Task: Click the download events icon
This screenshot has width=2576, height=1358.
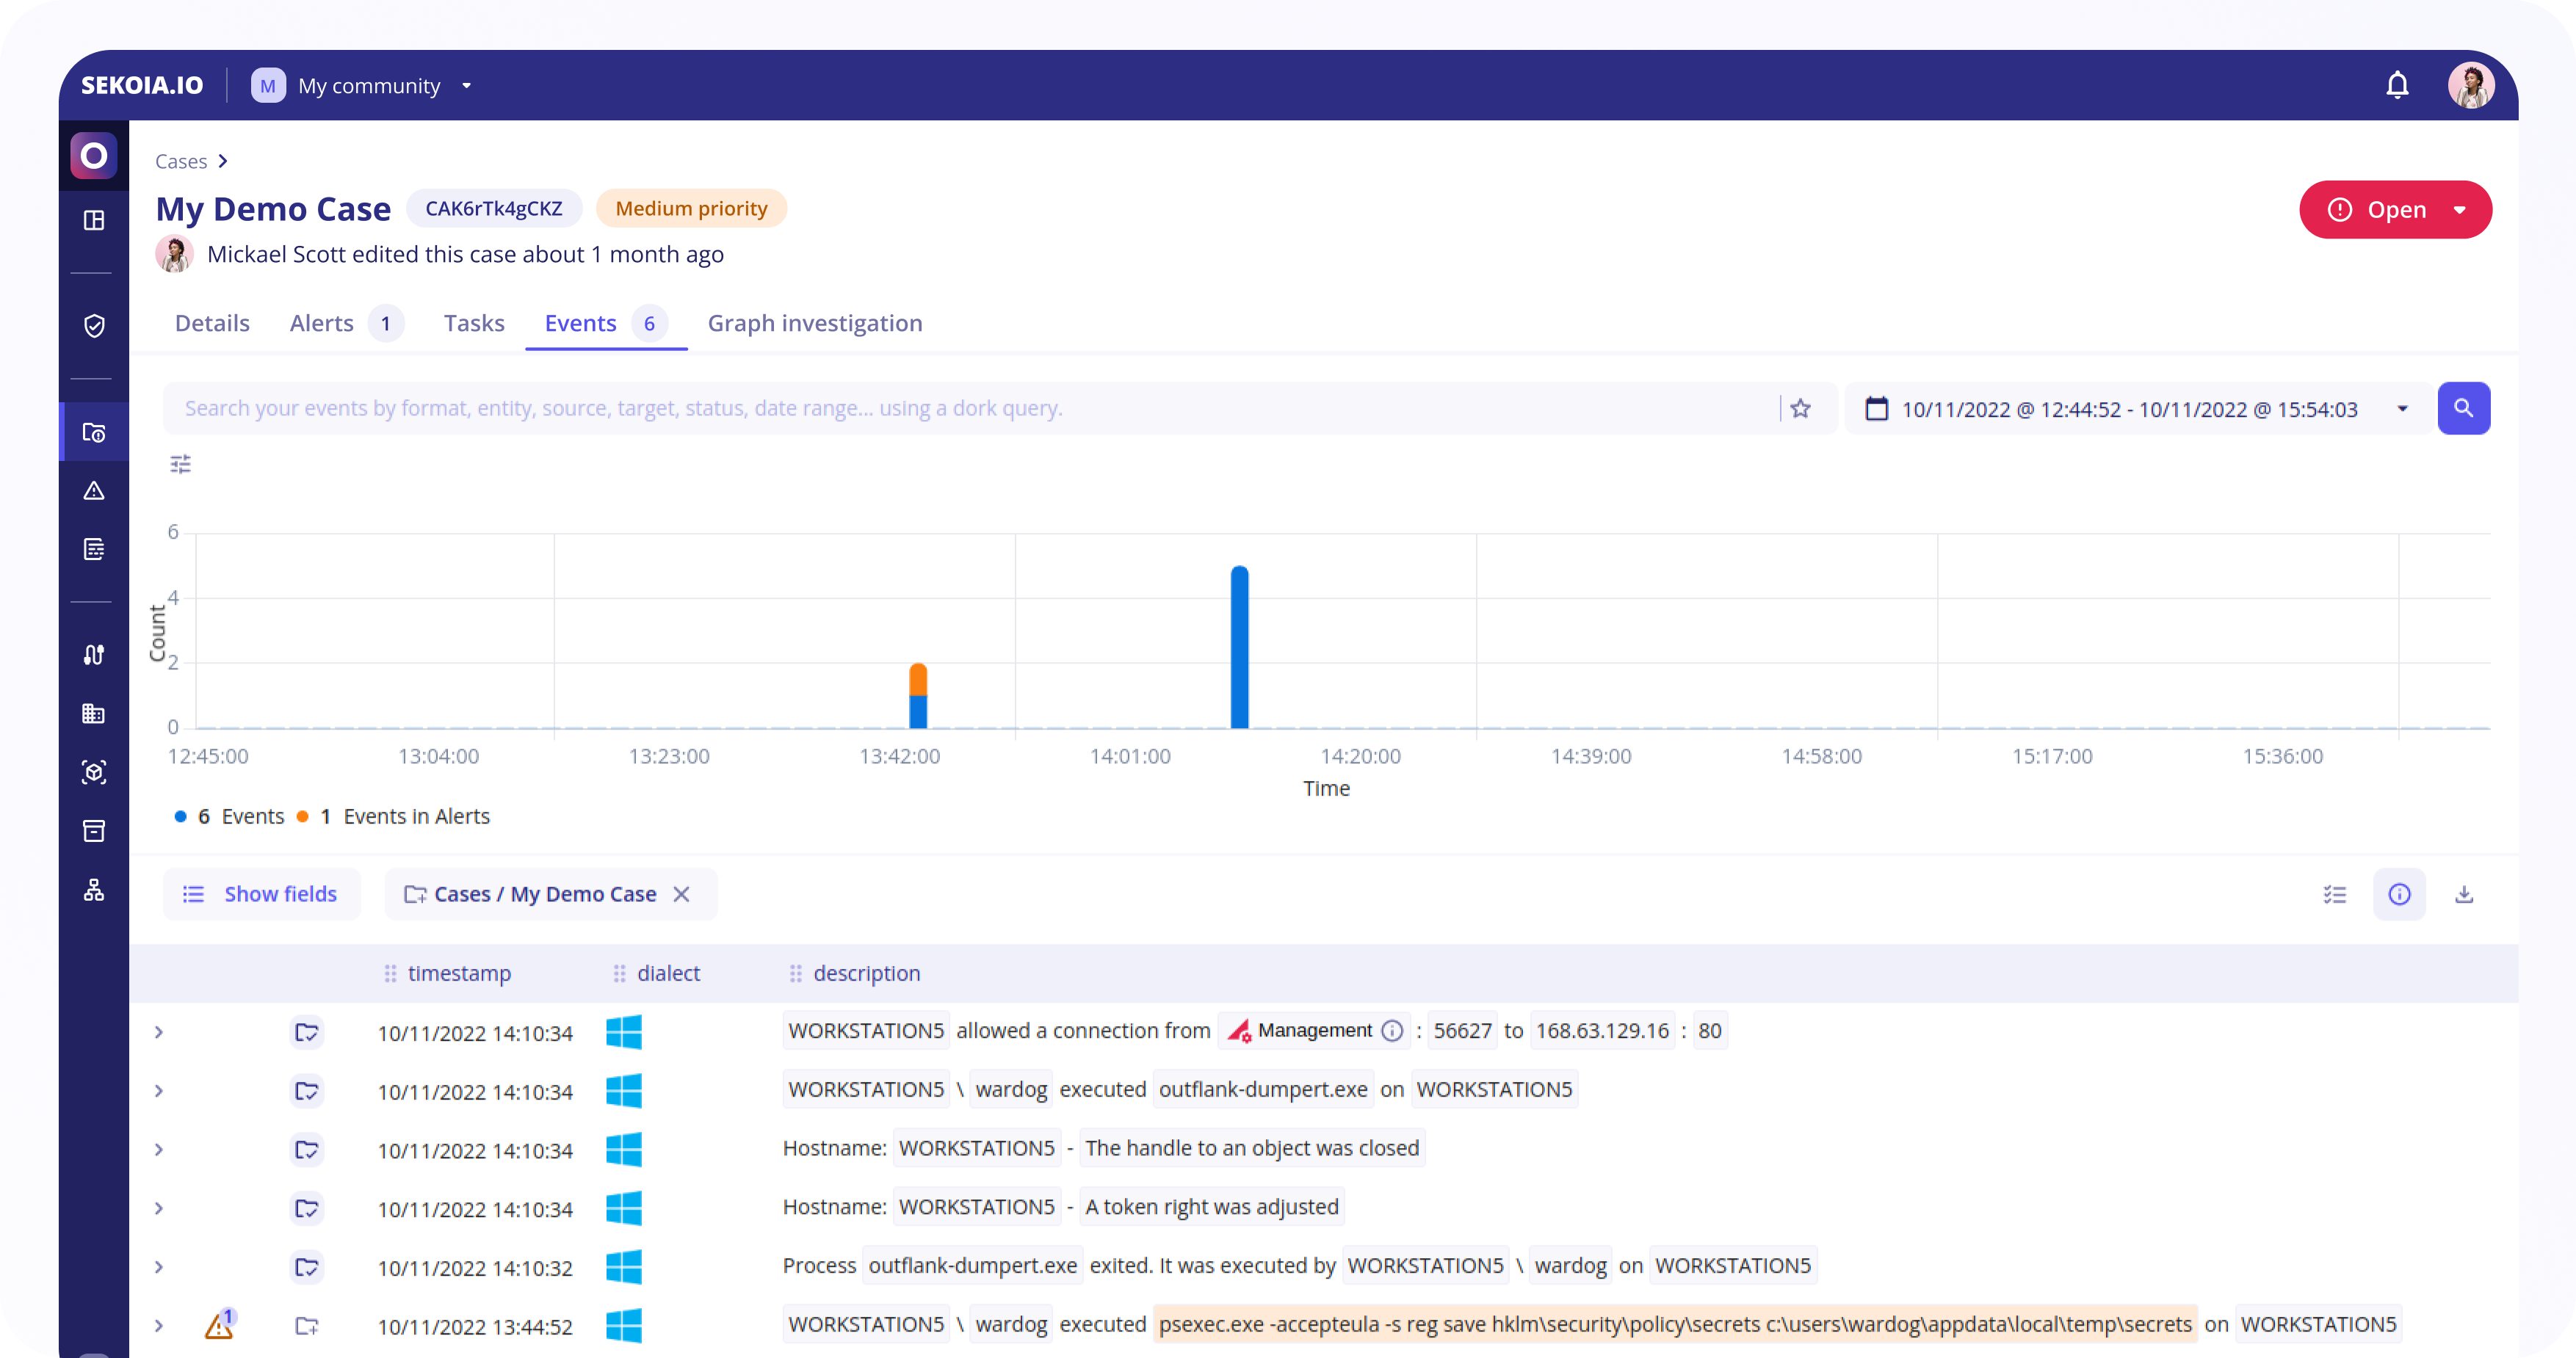Action: click(2464, 894)
